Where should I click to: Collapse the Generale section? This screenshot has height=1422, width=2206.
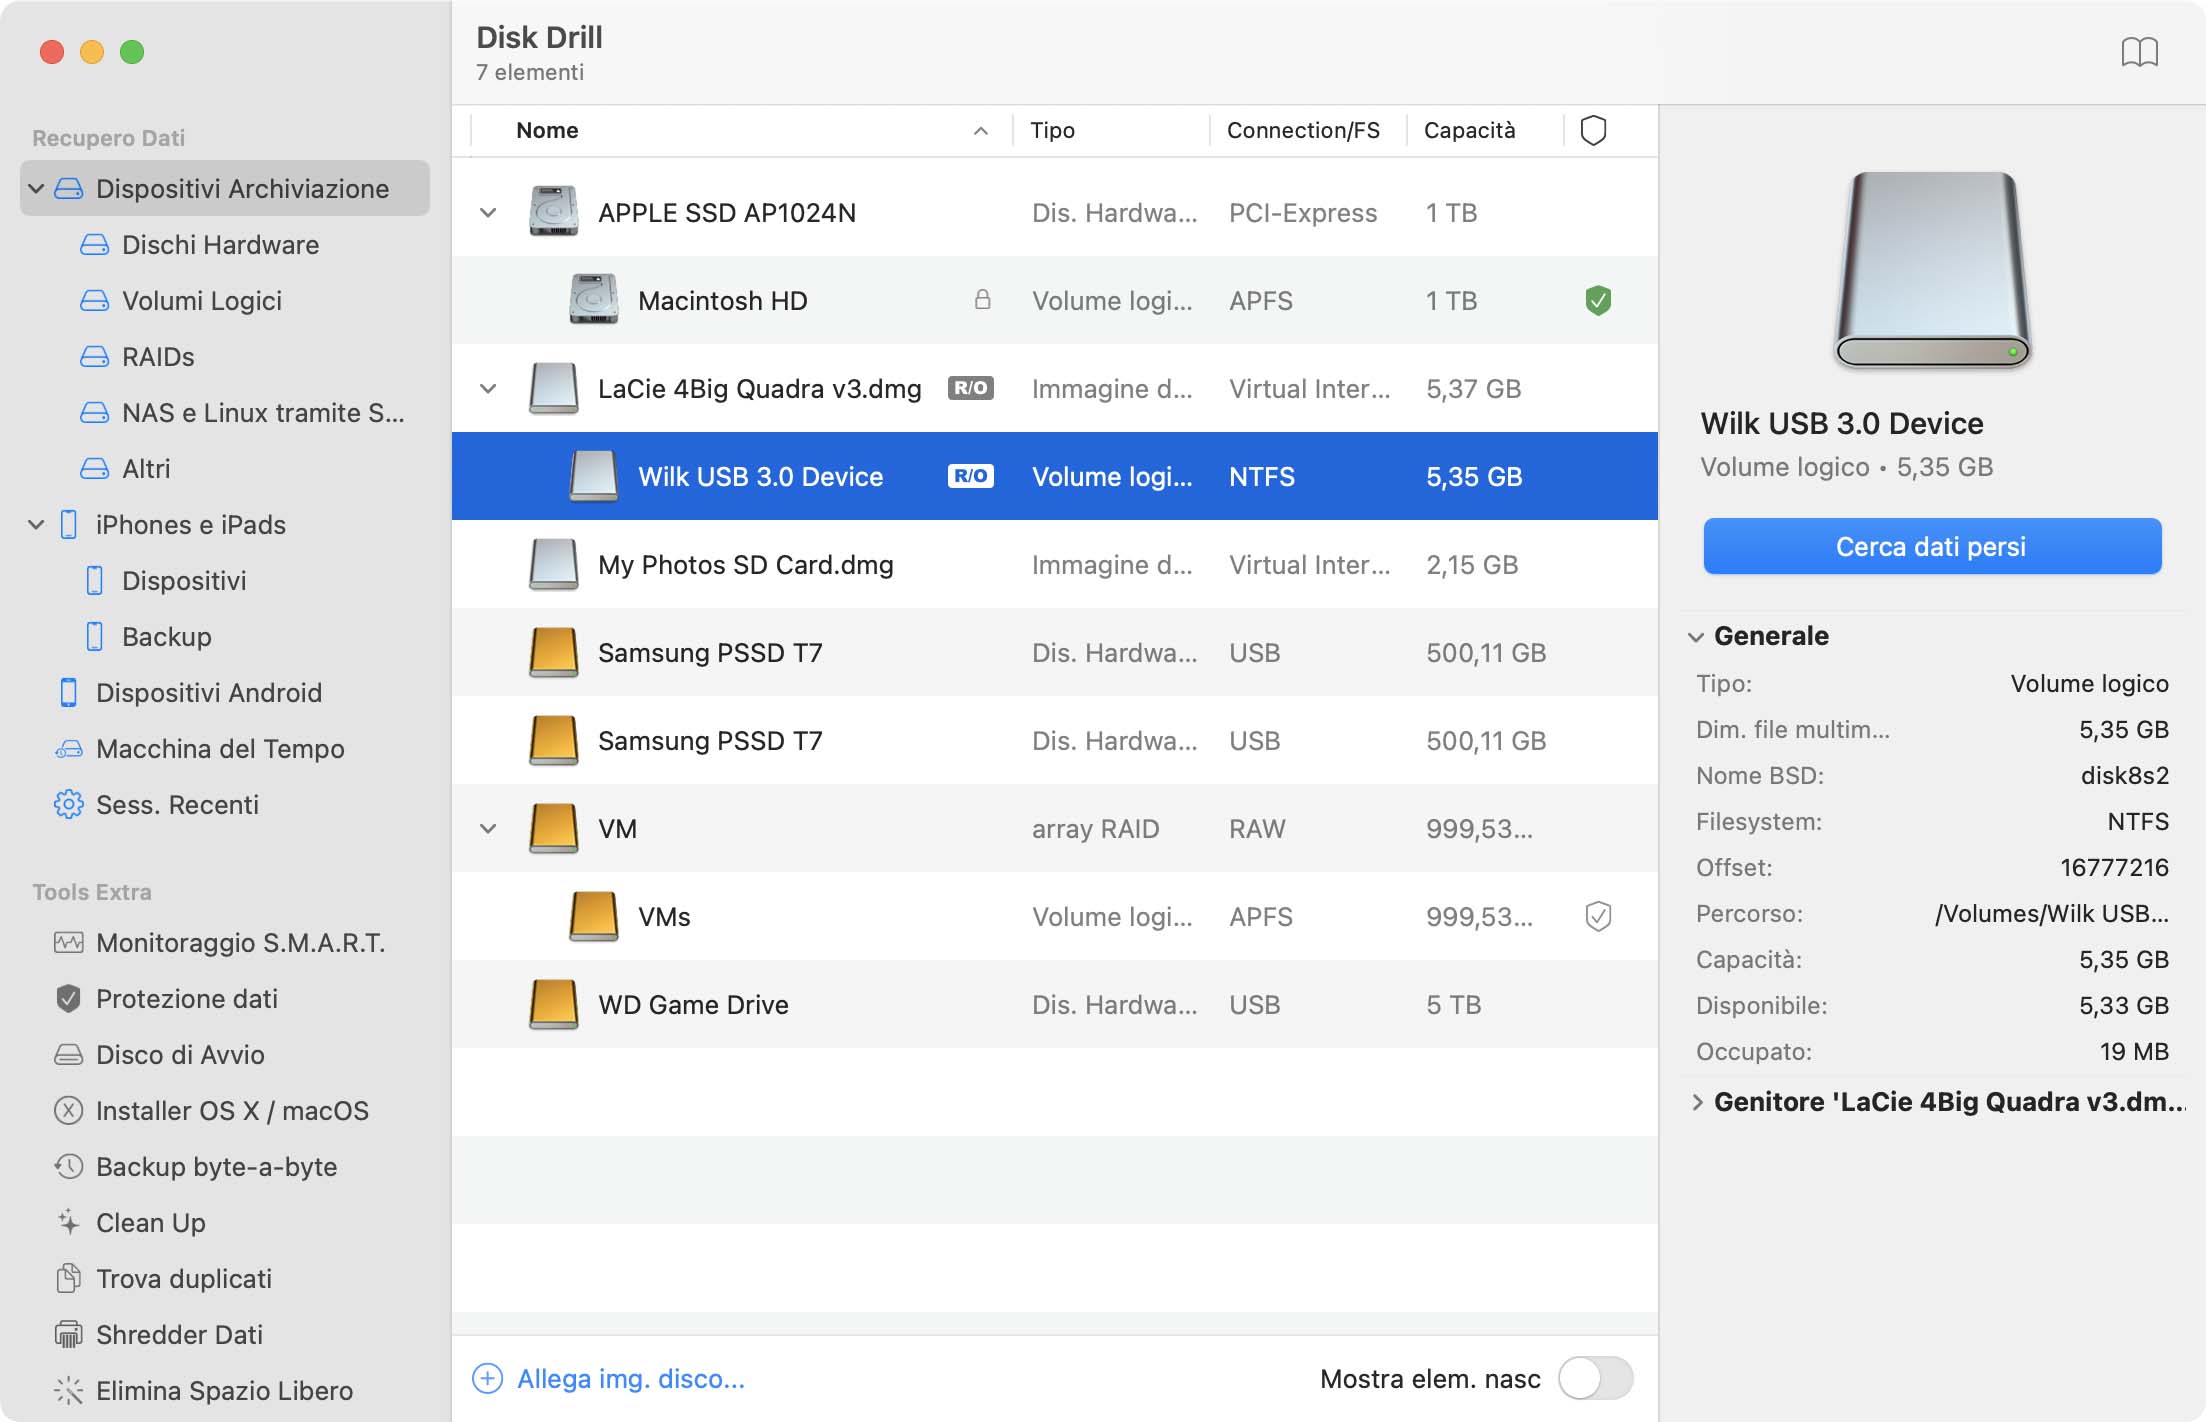1696,637
